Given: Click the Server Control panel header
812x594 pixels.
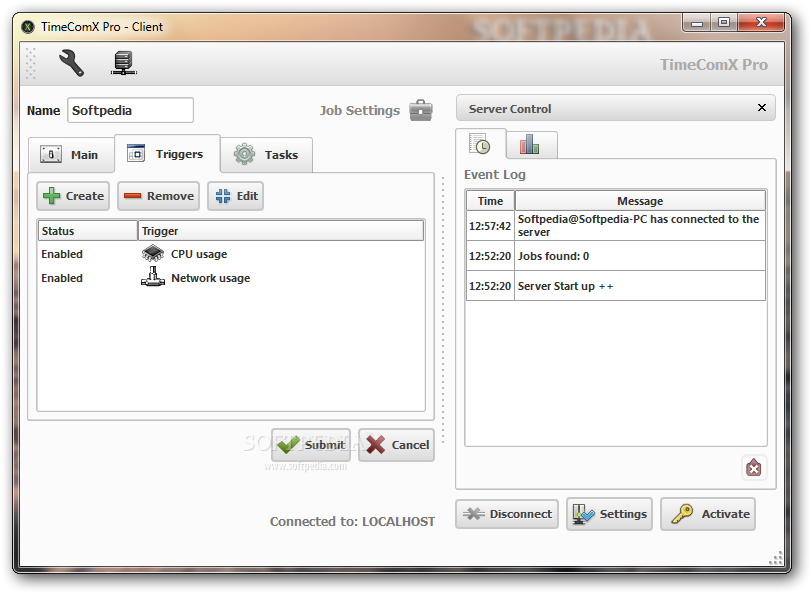Looking at the screenshot, I should pyautogui.click(x=616, y=108).
